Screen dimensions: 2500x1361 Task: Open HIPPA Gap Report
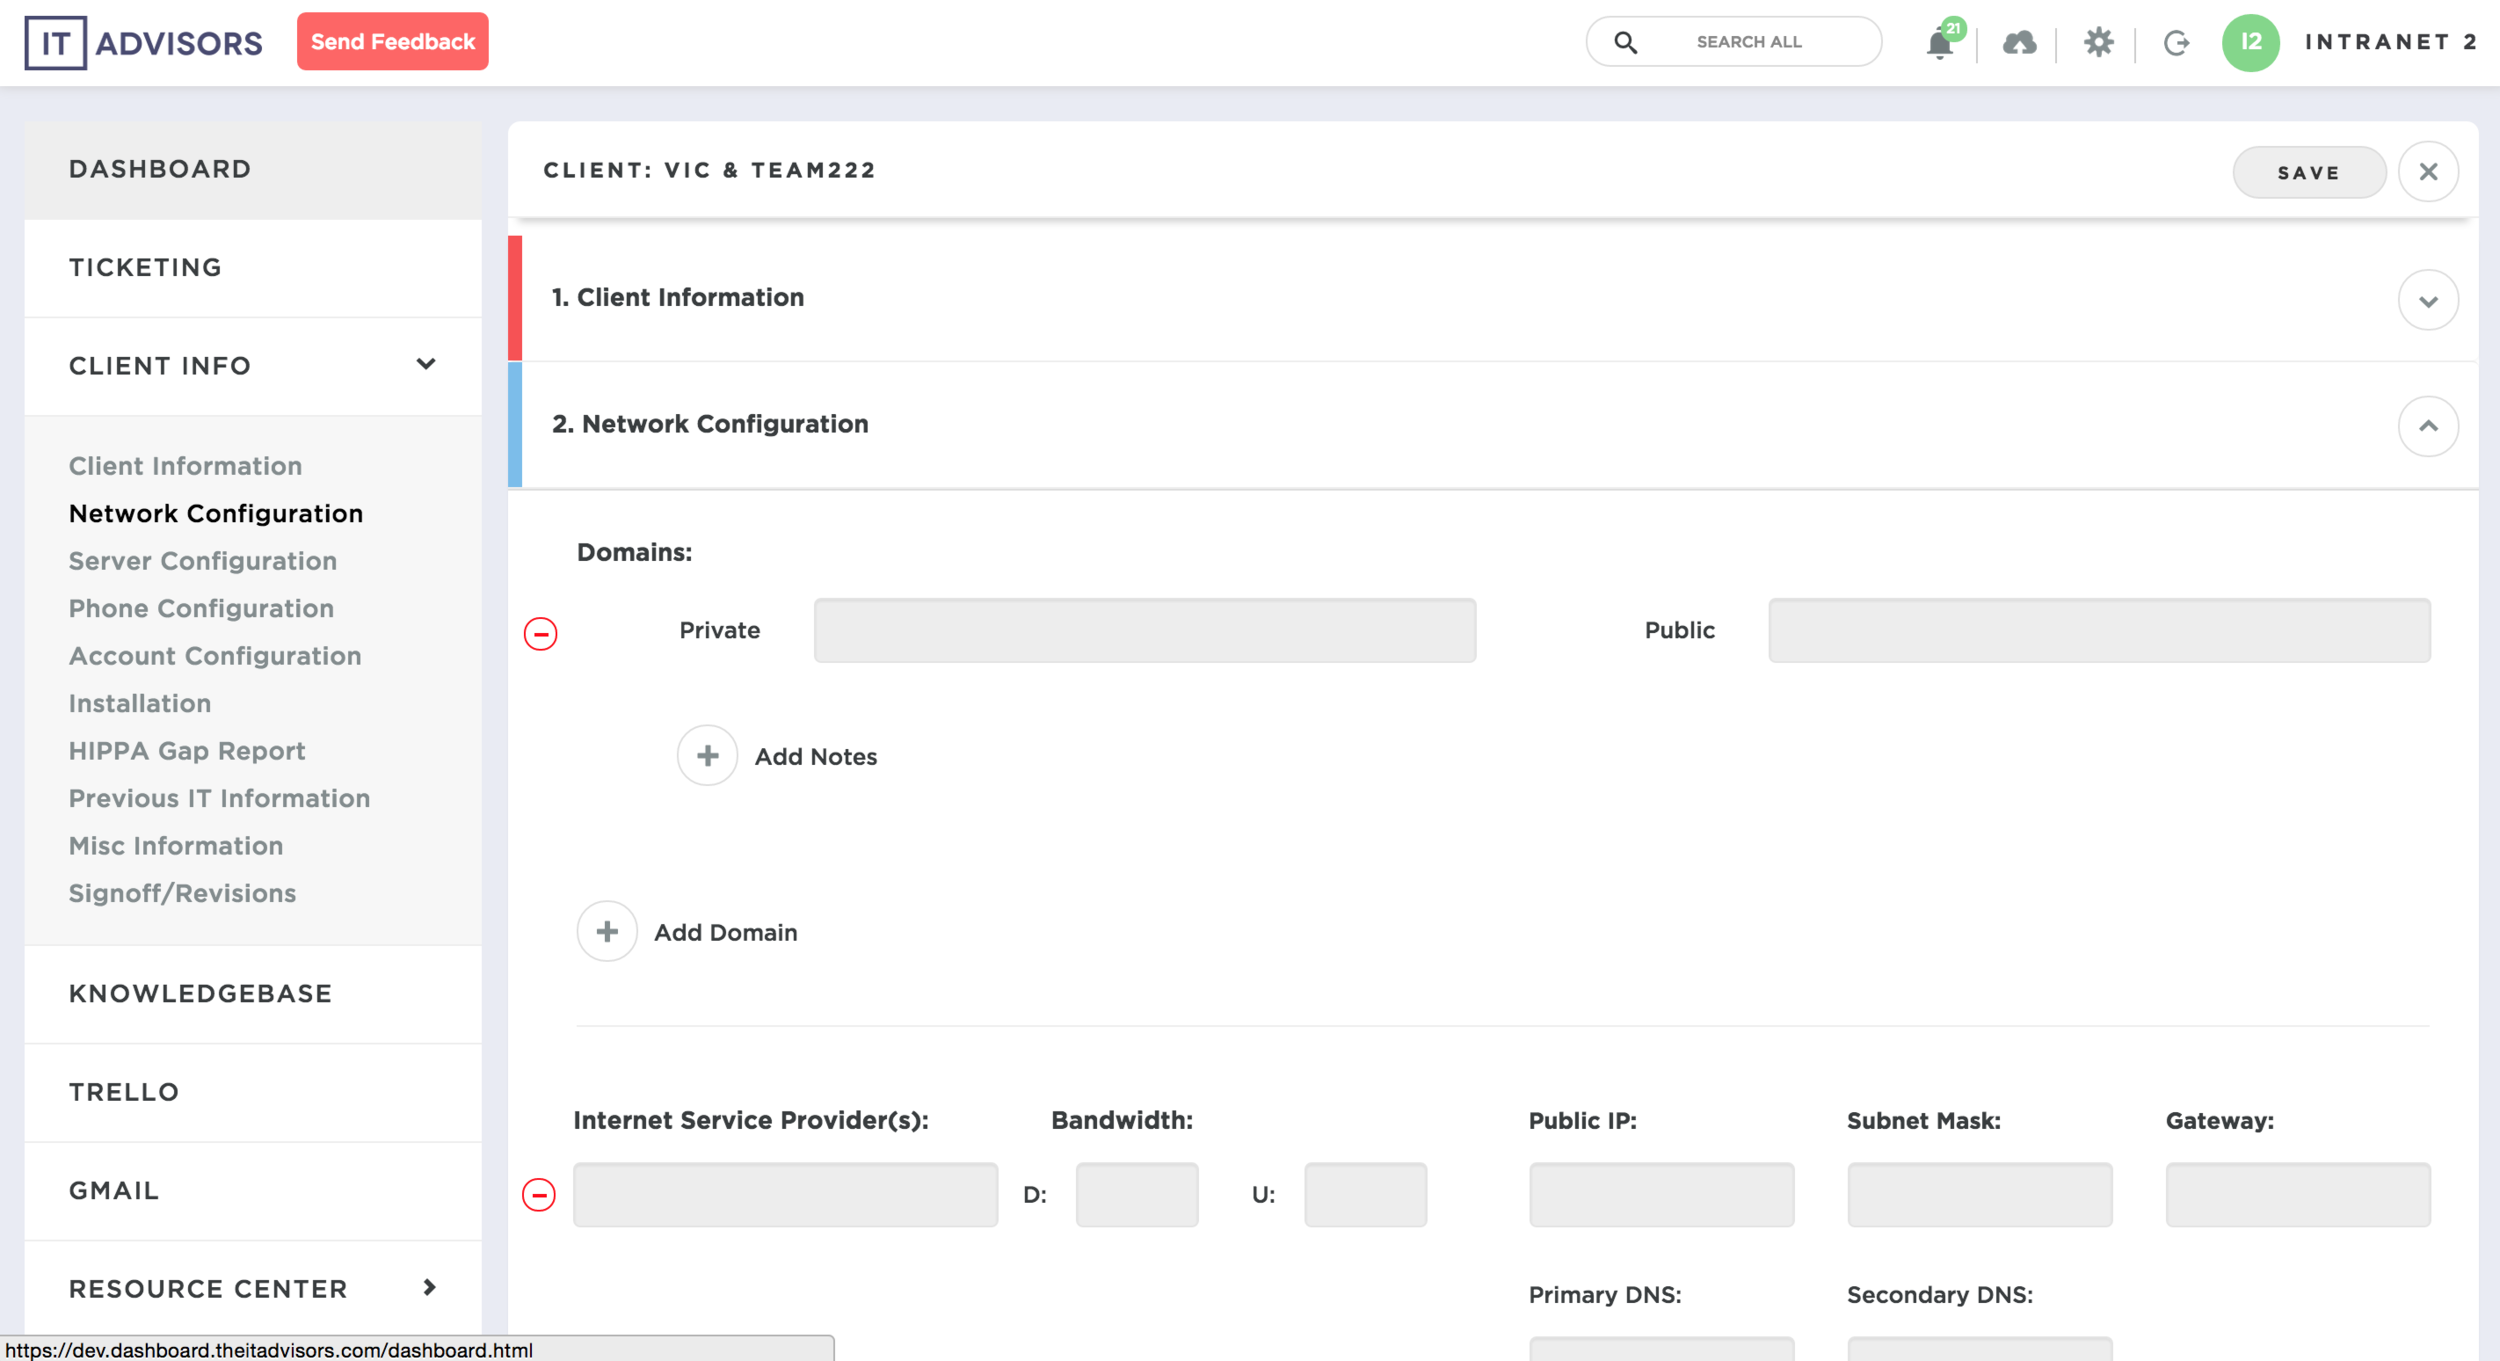(187, 751)
